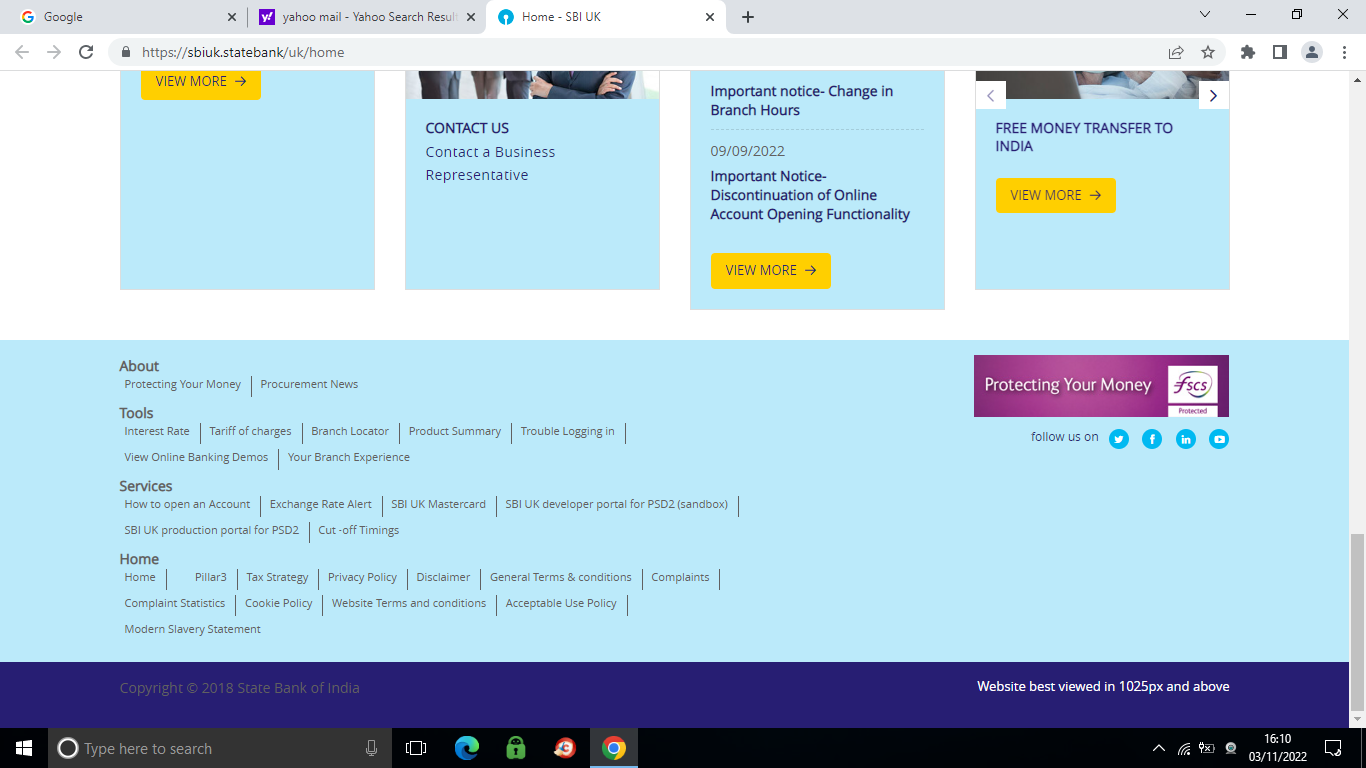This screenshot has height=768, width=1366.
Task: Open Procurement News link
Action: click(x=309, y=384)
